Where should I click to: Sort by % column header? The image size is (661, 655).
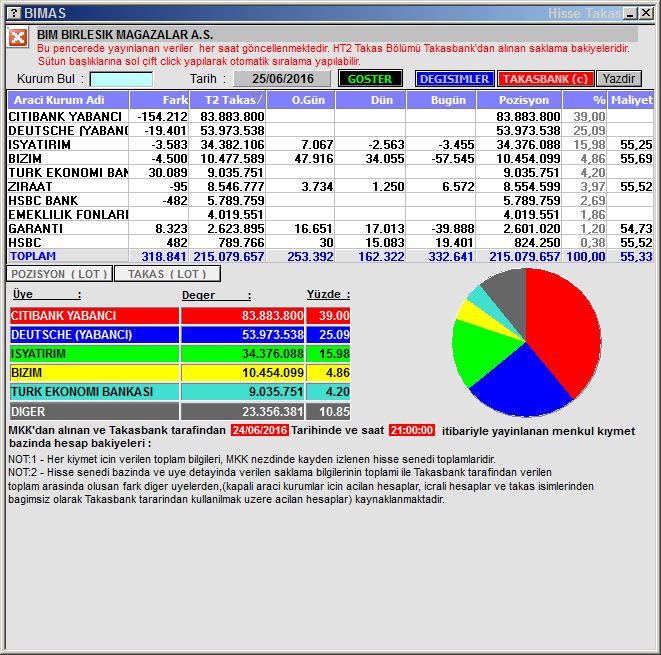[585, 100]
